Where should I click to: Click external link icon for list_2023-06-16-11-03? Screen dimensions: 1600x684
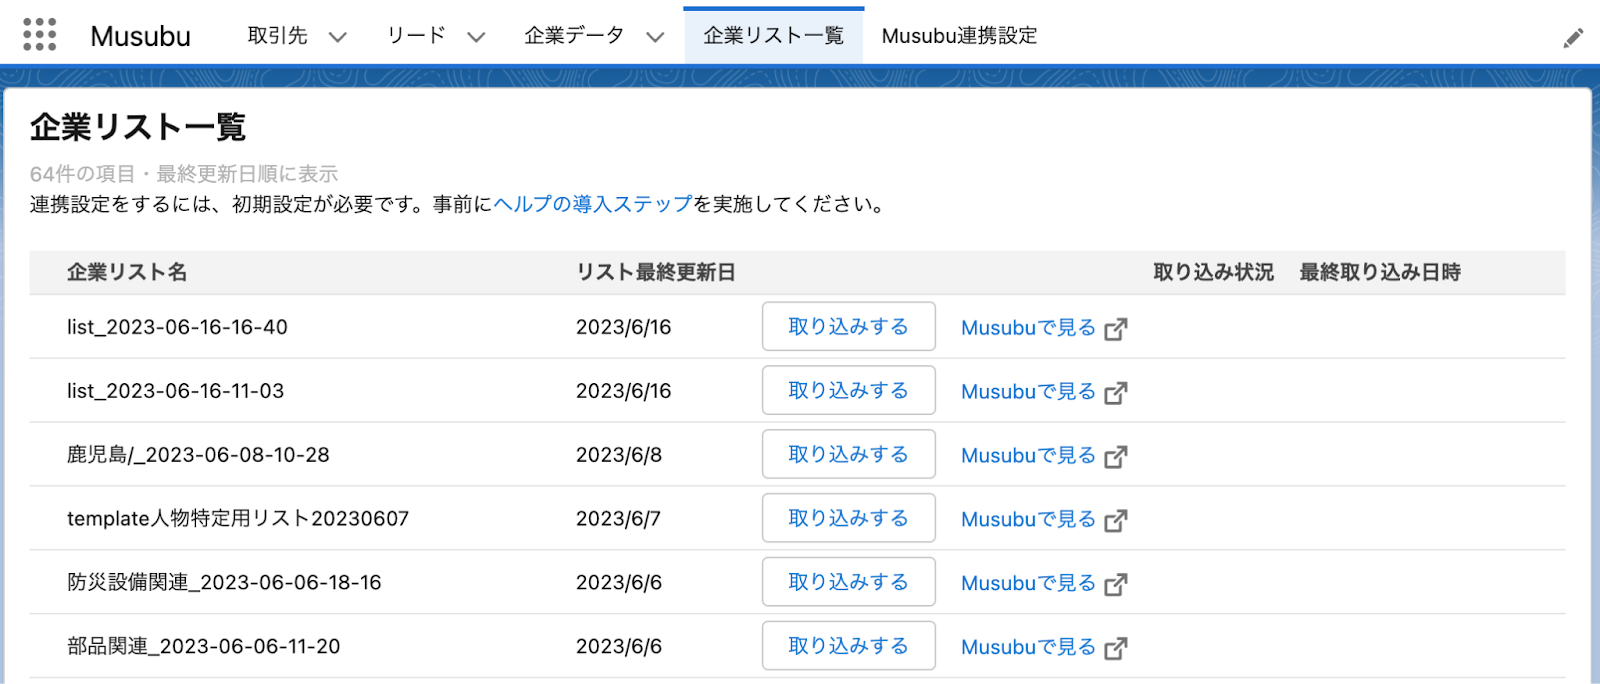(1116, 393)
